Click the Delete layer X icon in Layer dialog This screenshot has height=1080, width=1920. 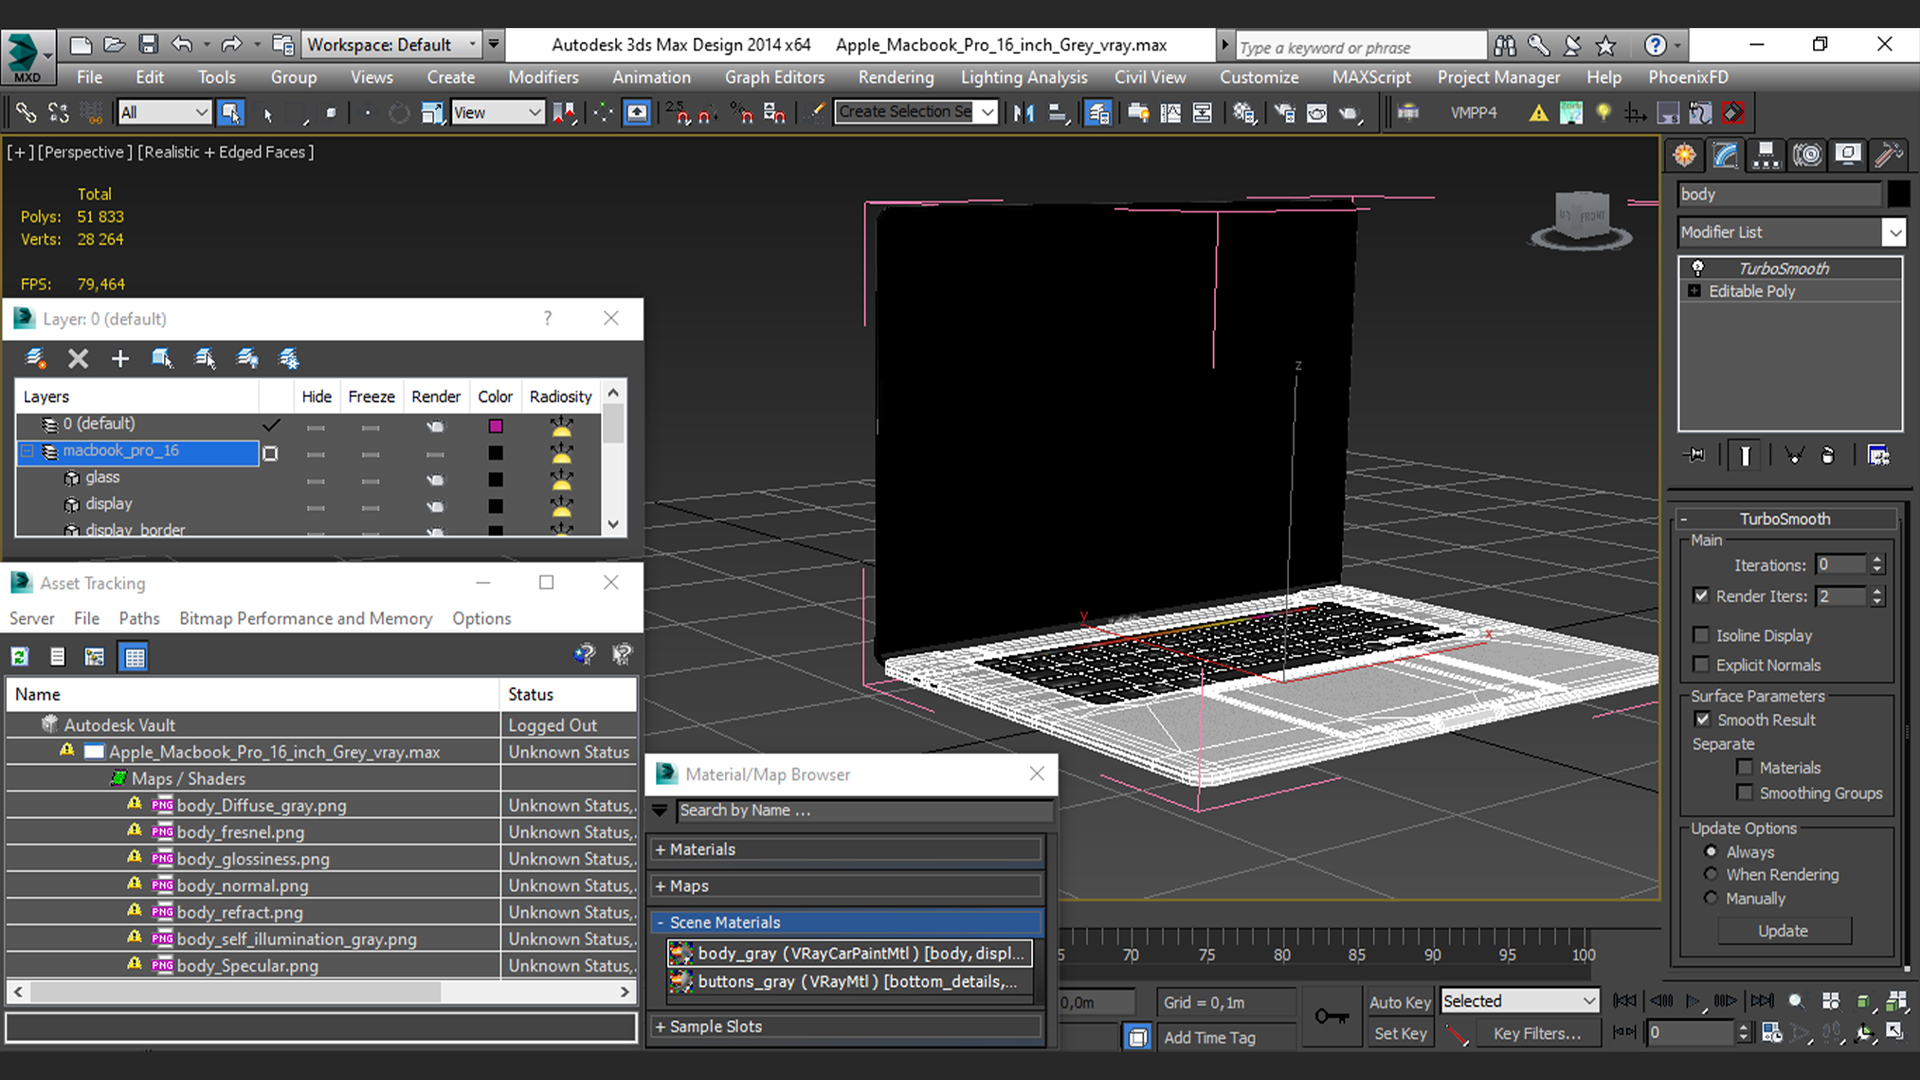point(78,358)
